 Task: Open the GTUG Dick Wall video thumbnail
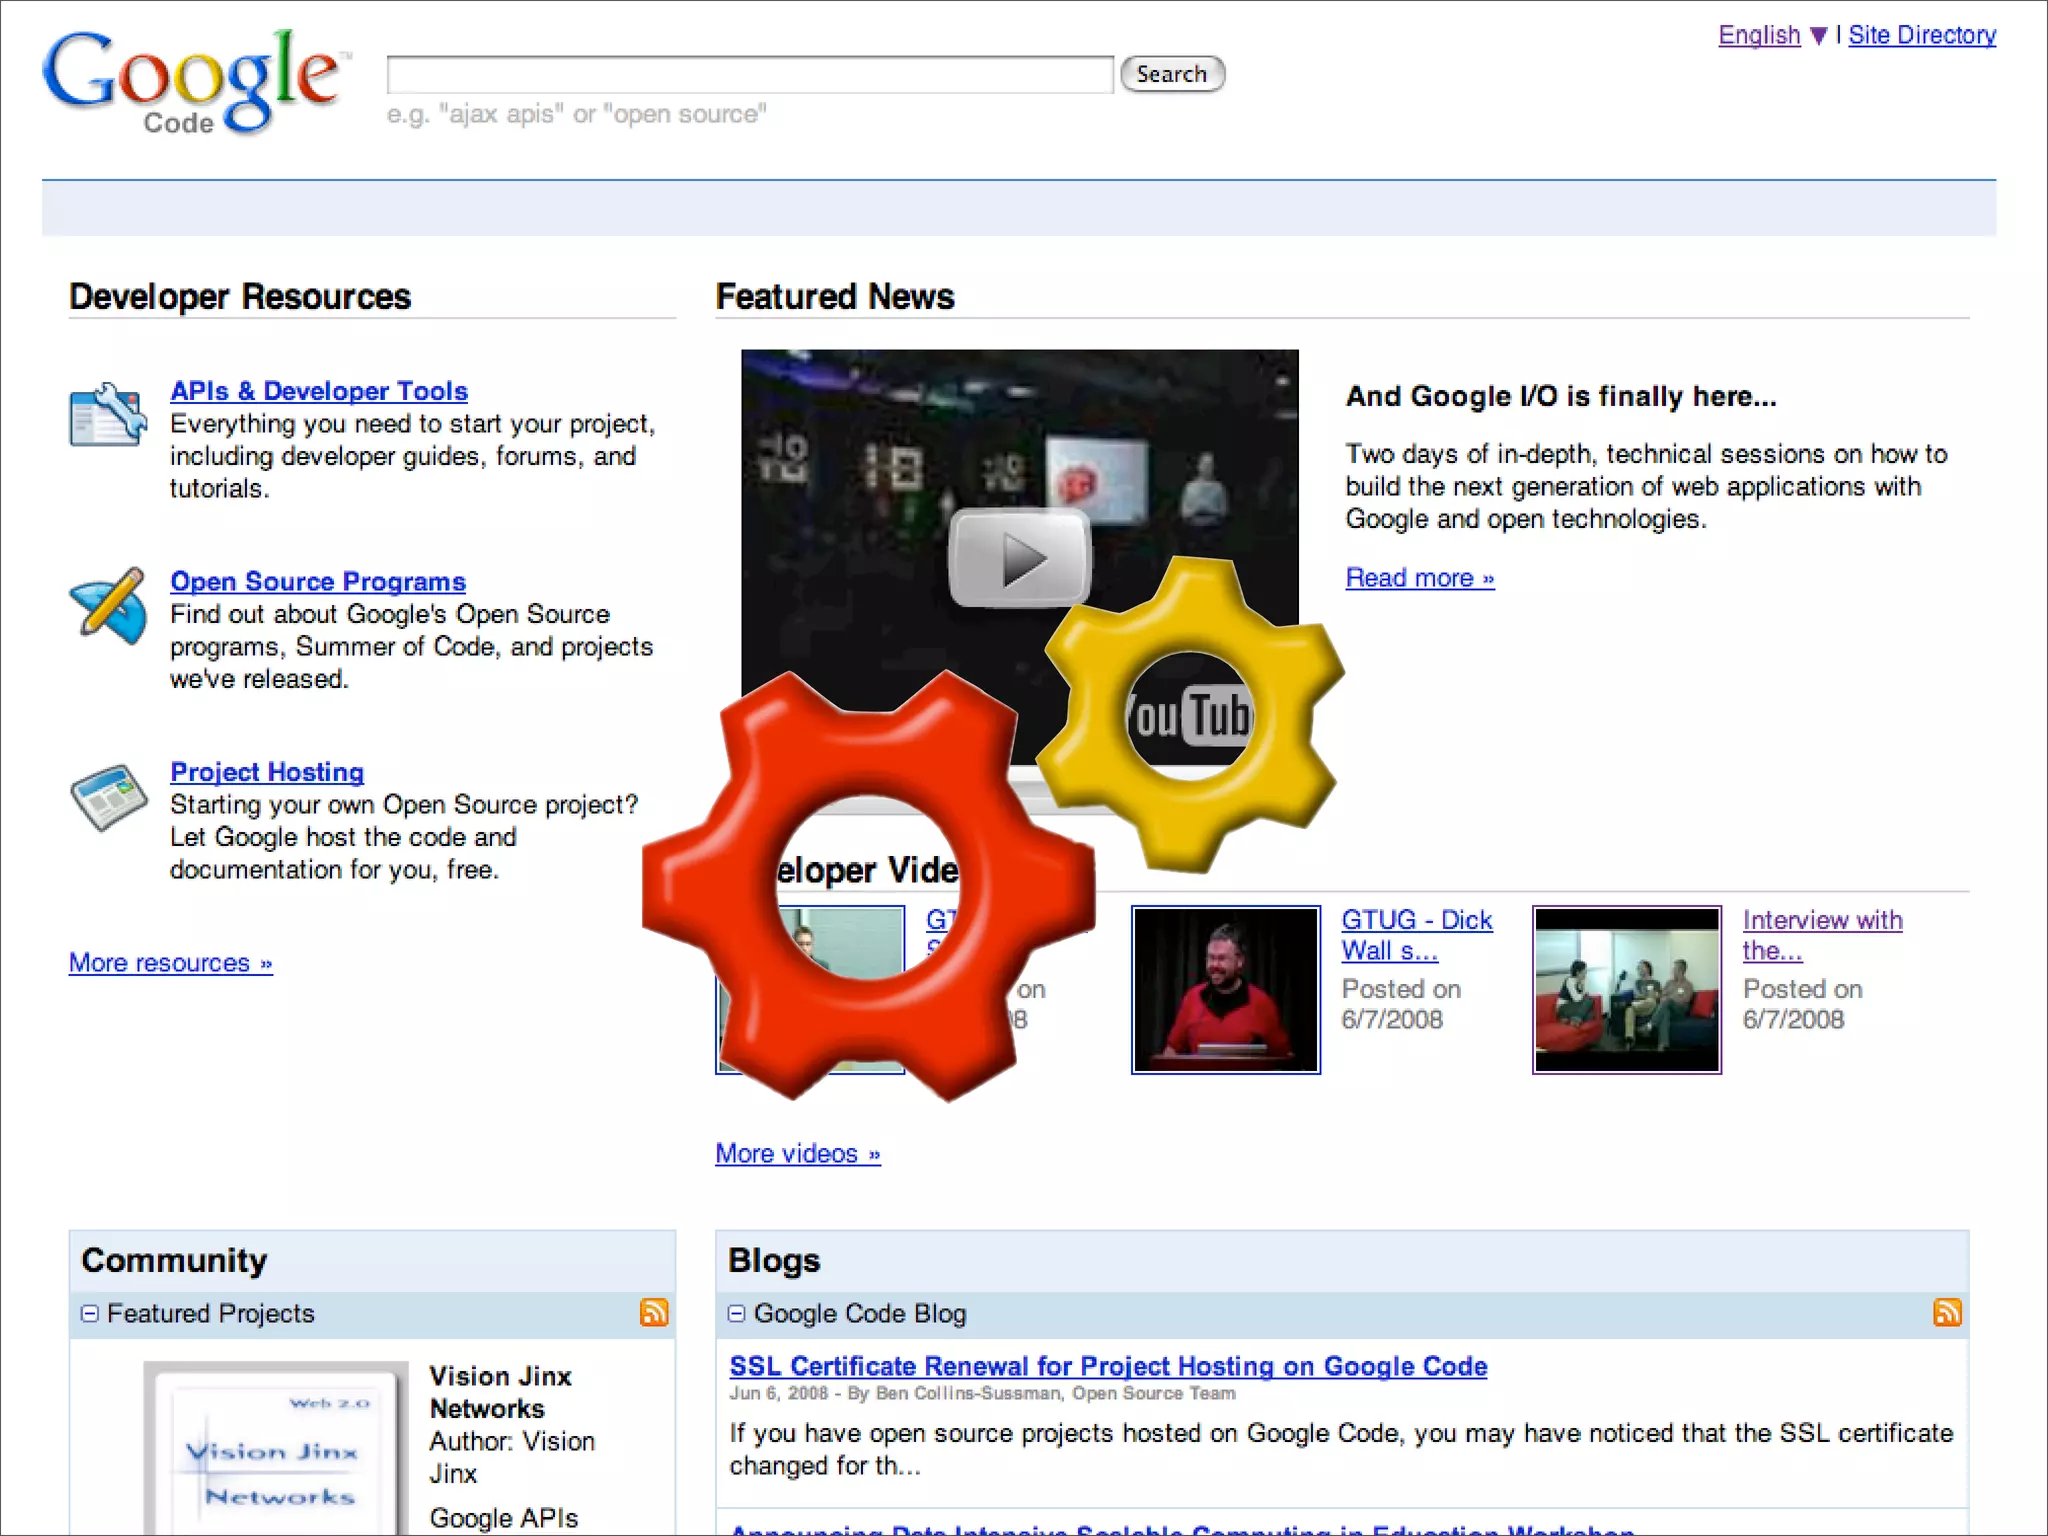click(x=1226, y=990)
